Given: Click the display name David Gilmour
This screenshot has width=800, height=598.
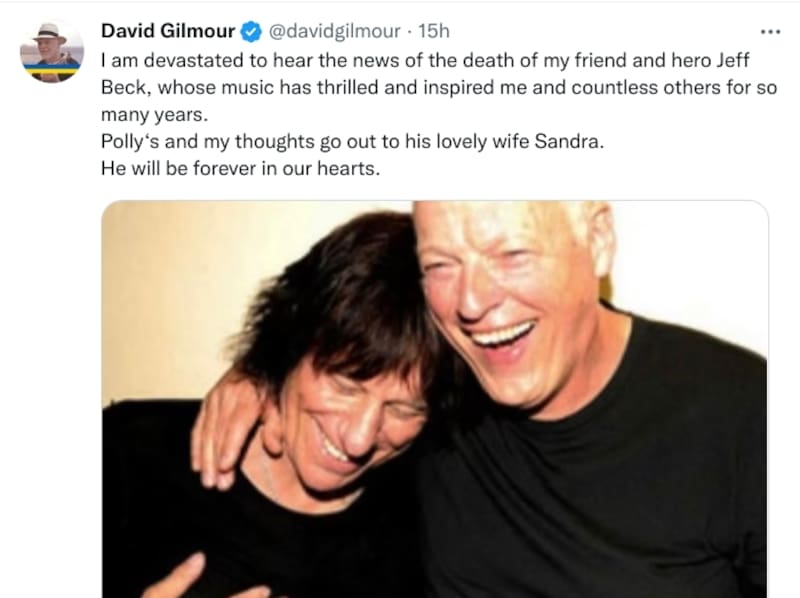Looking at the screenshot, I should [168, 31].
